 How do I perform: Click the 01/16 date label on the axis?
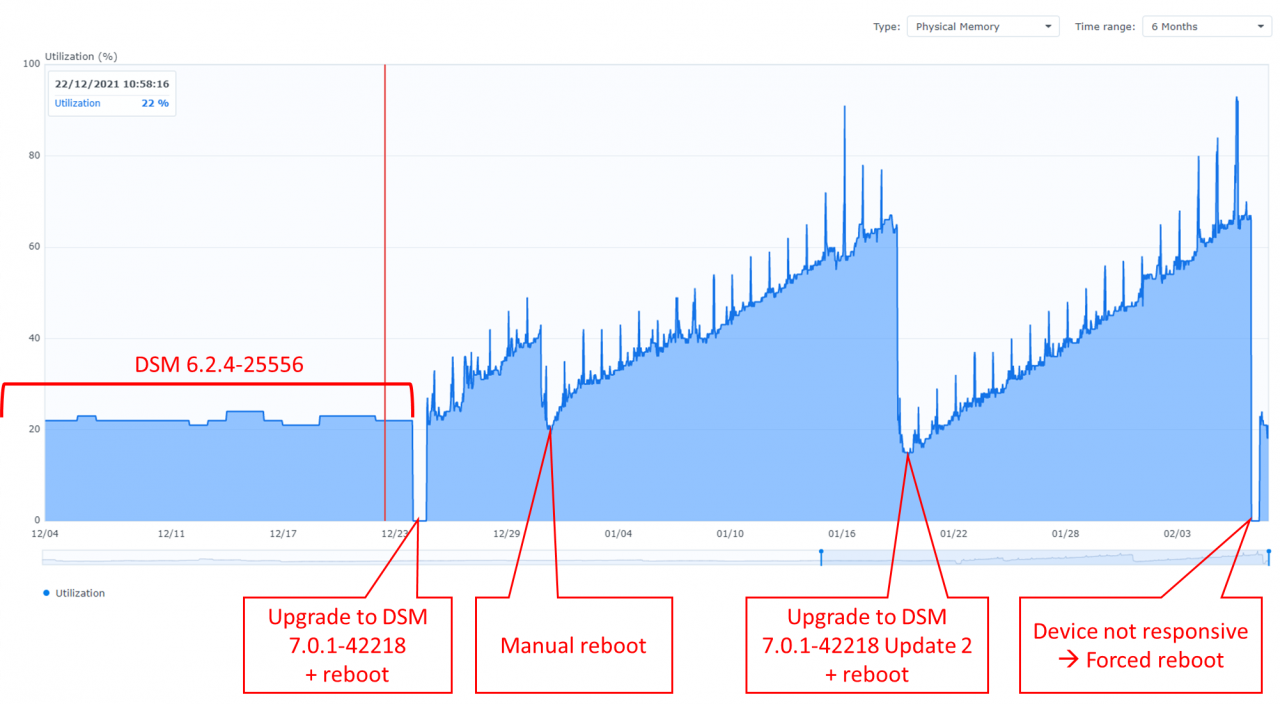(841, 533)
